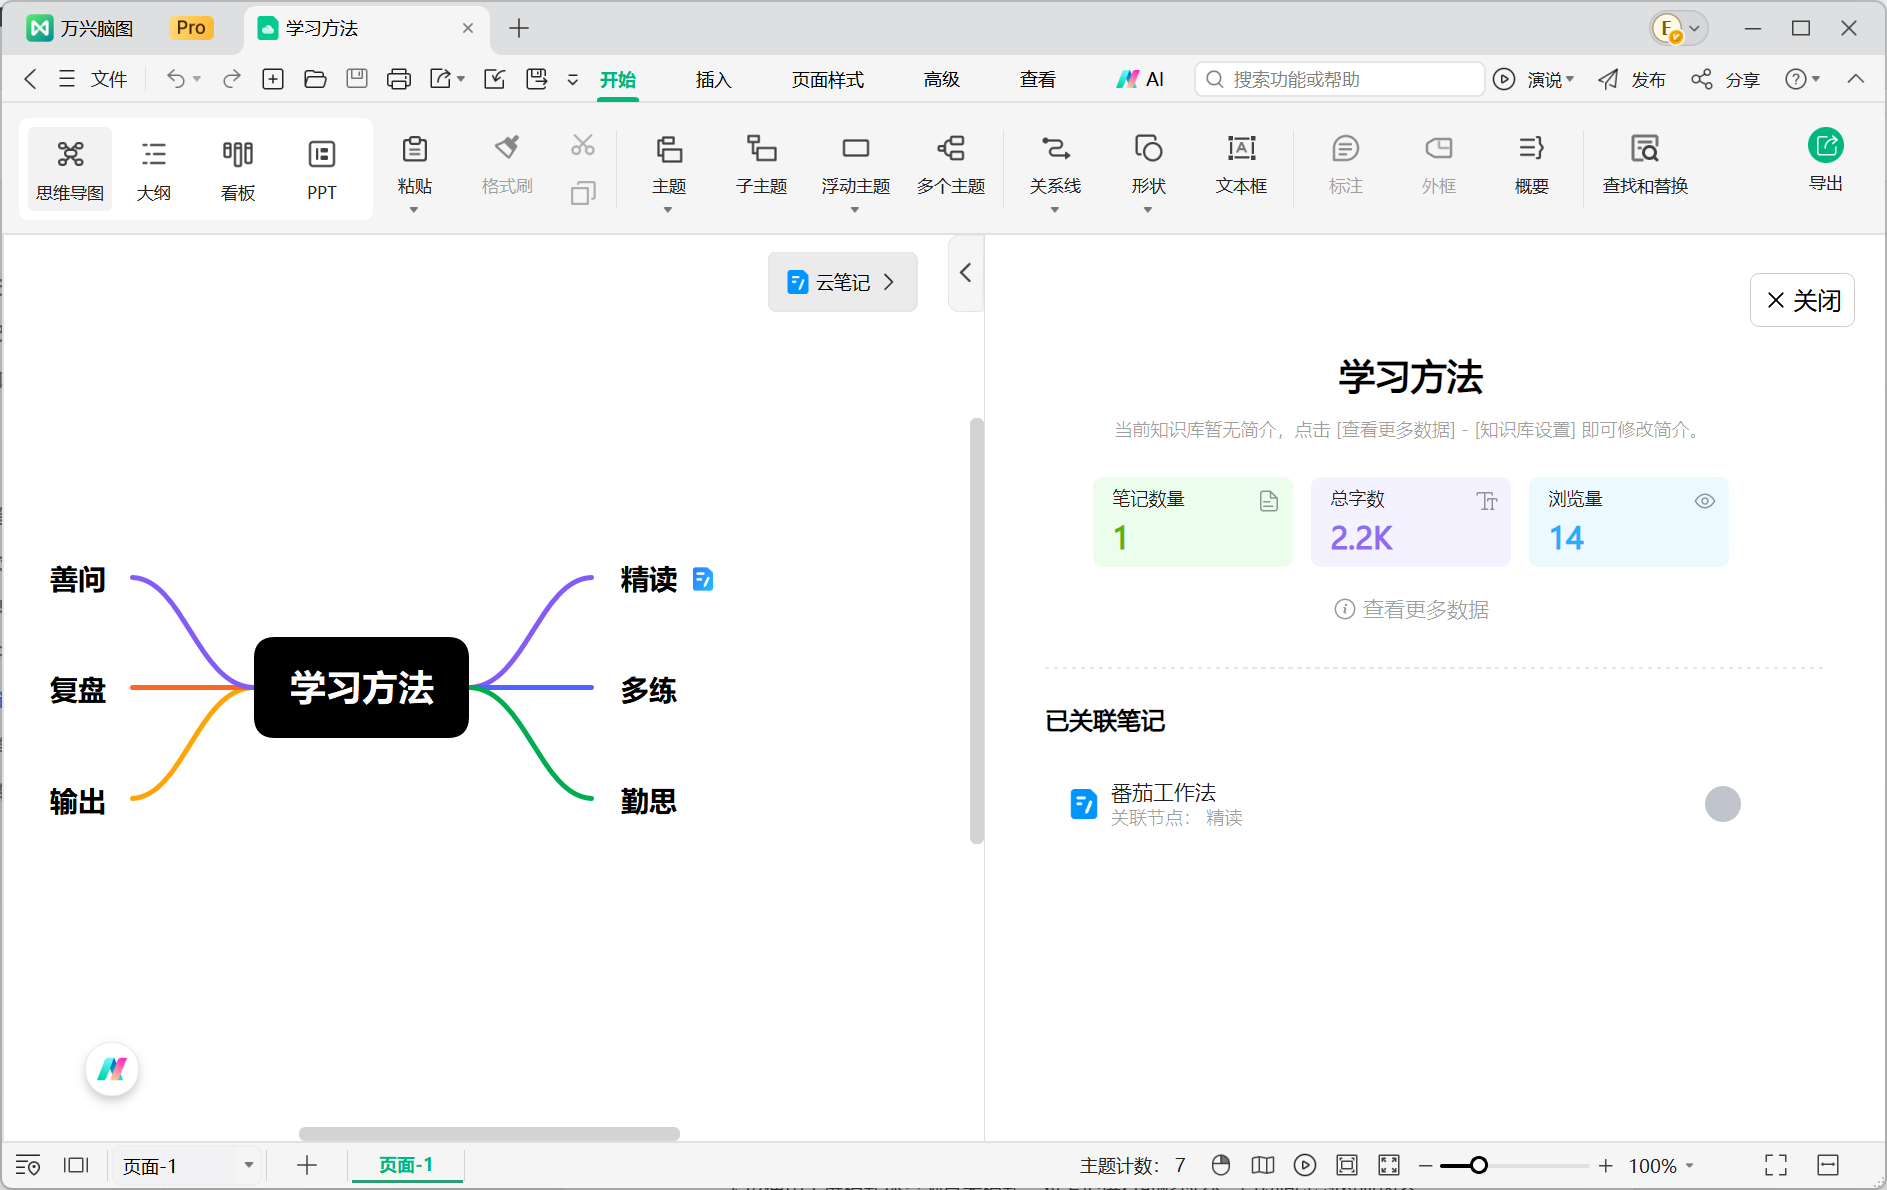Switch to Outline (大纲) view
Image resolution: width=1887 pixels, height=1190 pixels.
154,168
